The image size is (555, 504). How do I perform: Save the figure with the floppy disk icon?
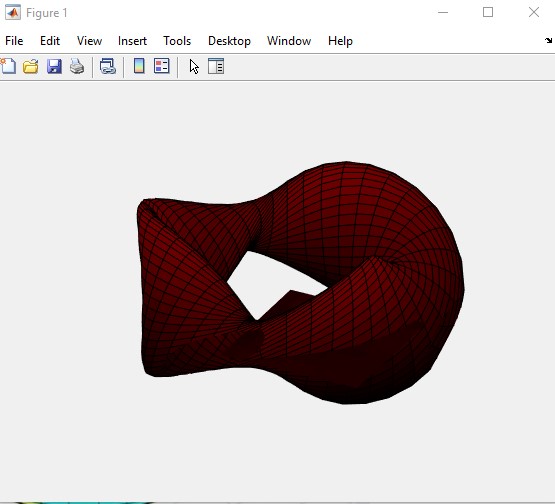point(54,66)
